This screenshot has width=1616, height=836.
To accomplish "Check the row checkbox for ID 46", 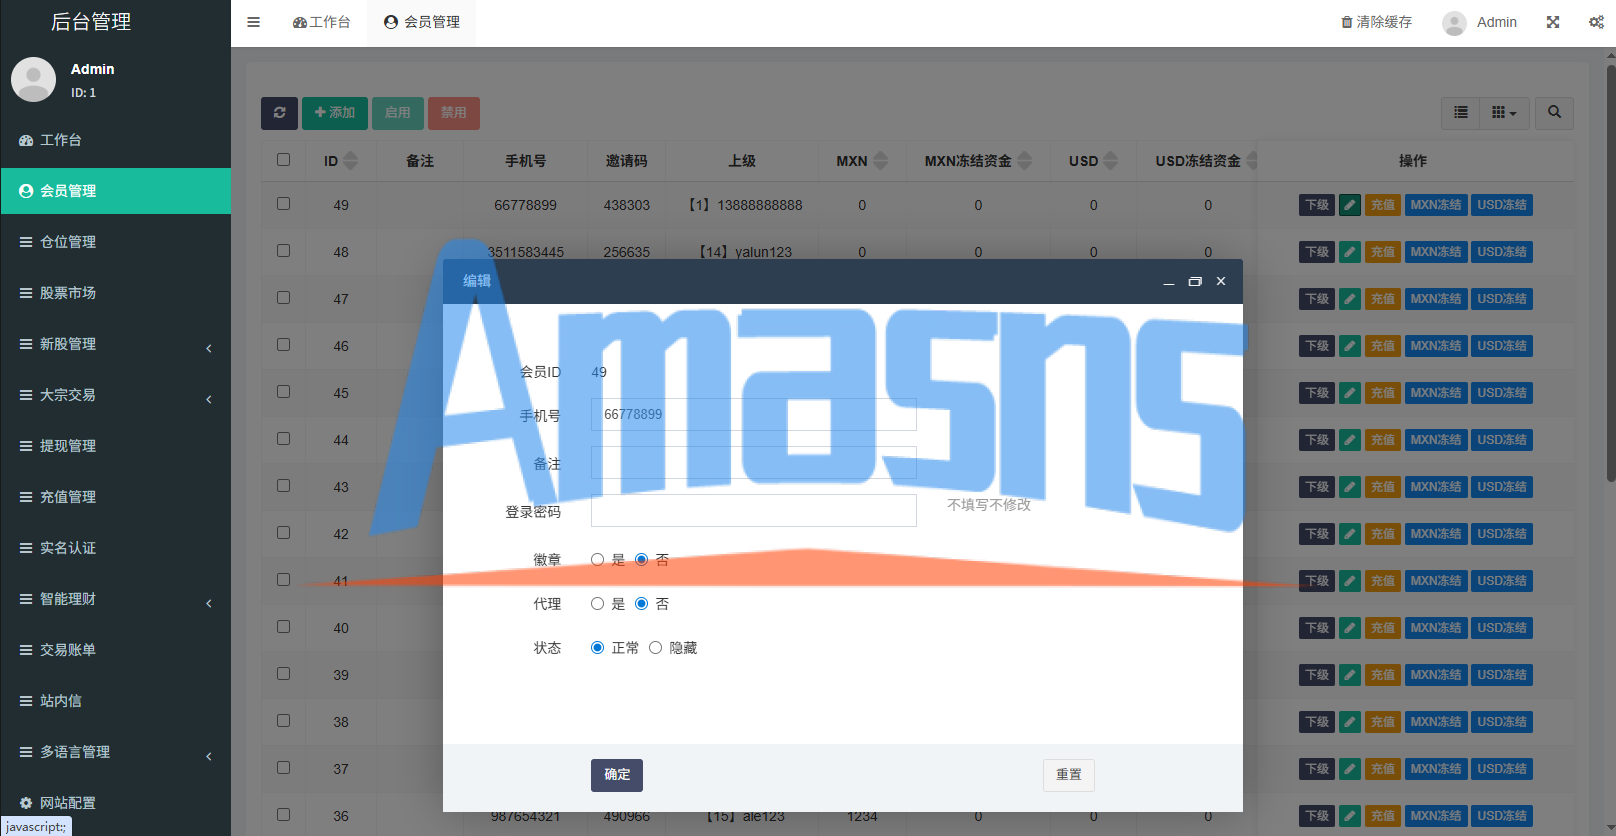I will pos(283,345).
